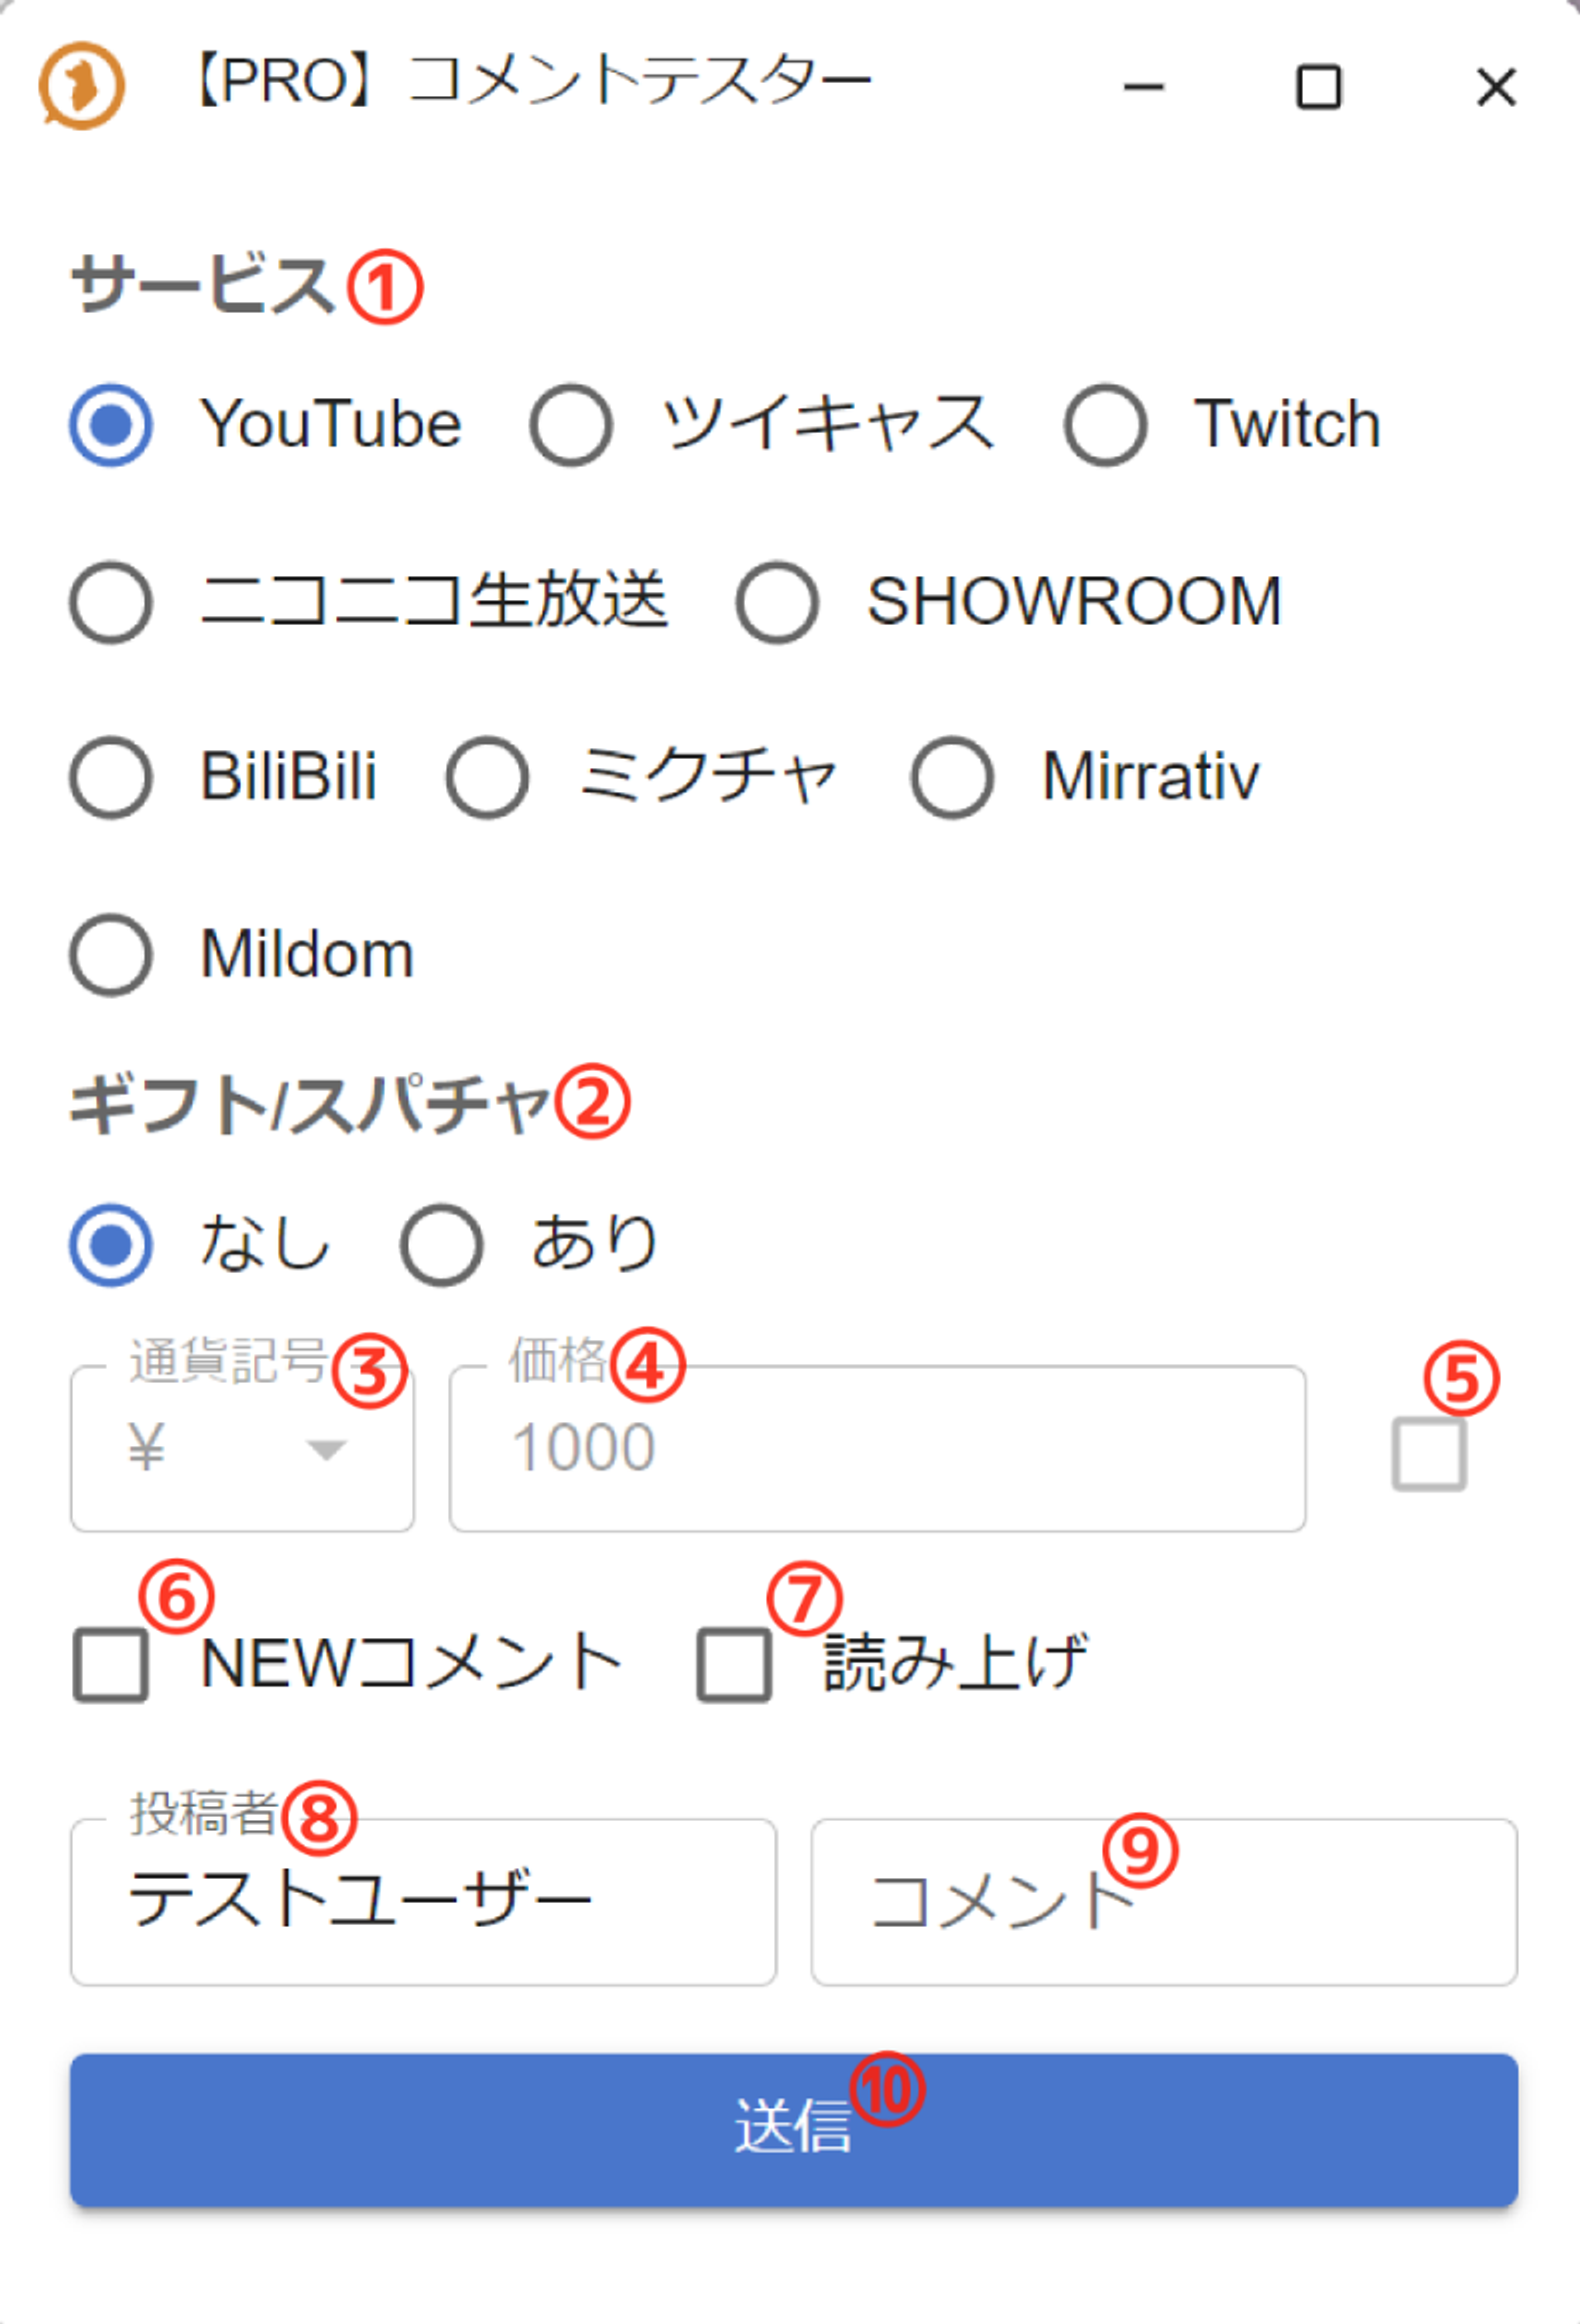
Task: Check the 読み上げ option
Action: coord(734,1665)
